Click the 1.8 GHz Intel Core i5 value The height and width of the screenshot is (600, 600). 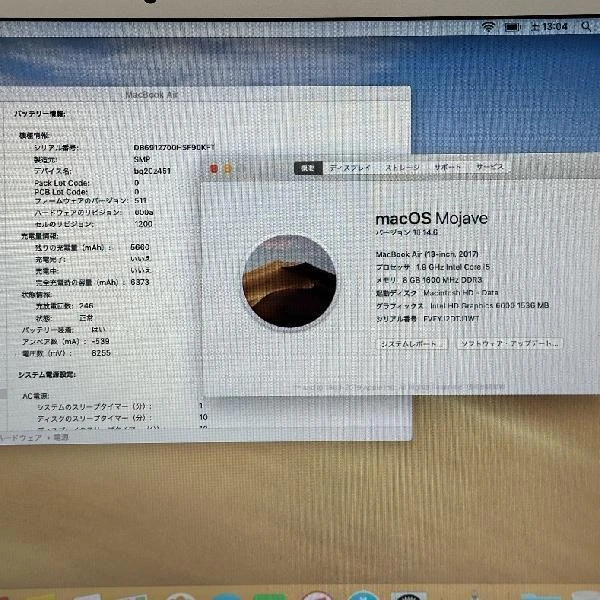(x=453, y=267)
